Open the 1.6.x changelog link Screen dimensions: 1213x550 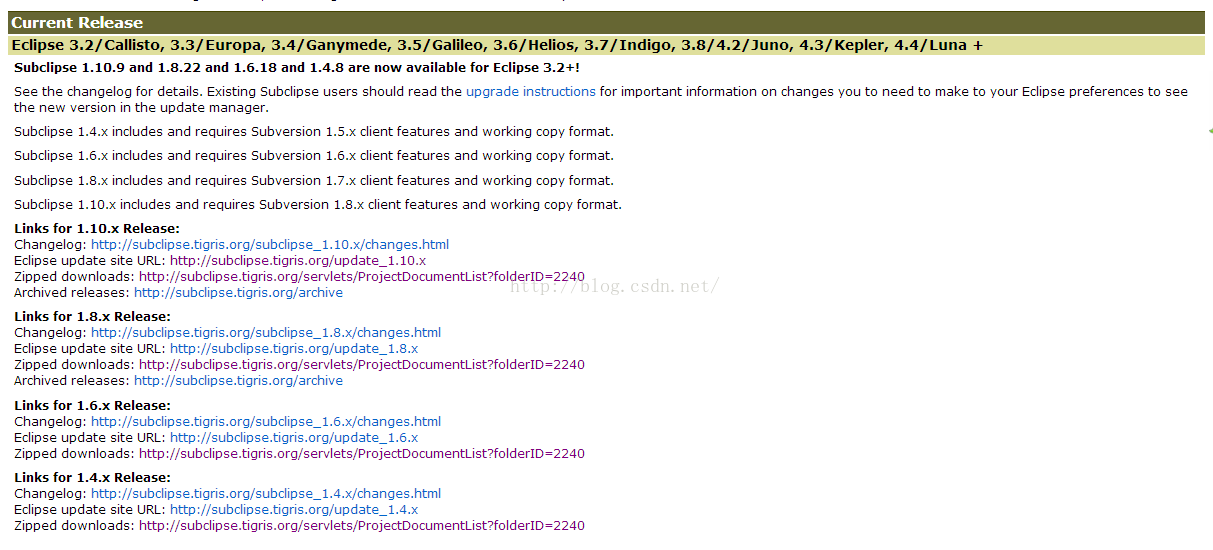266,422
